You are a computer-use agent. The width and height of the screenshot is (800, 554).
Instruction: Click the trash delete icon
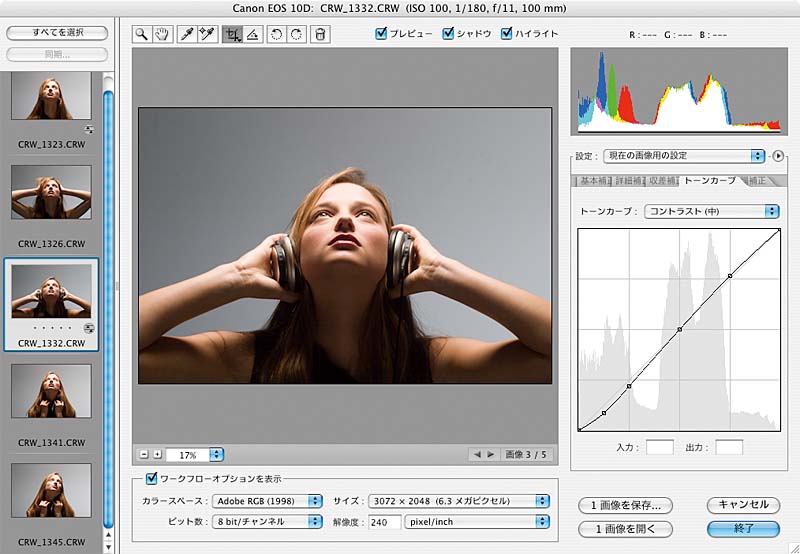pyautogui.click(x=320, y=34)
